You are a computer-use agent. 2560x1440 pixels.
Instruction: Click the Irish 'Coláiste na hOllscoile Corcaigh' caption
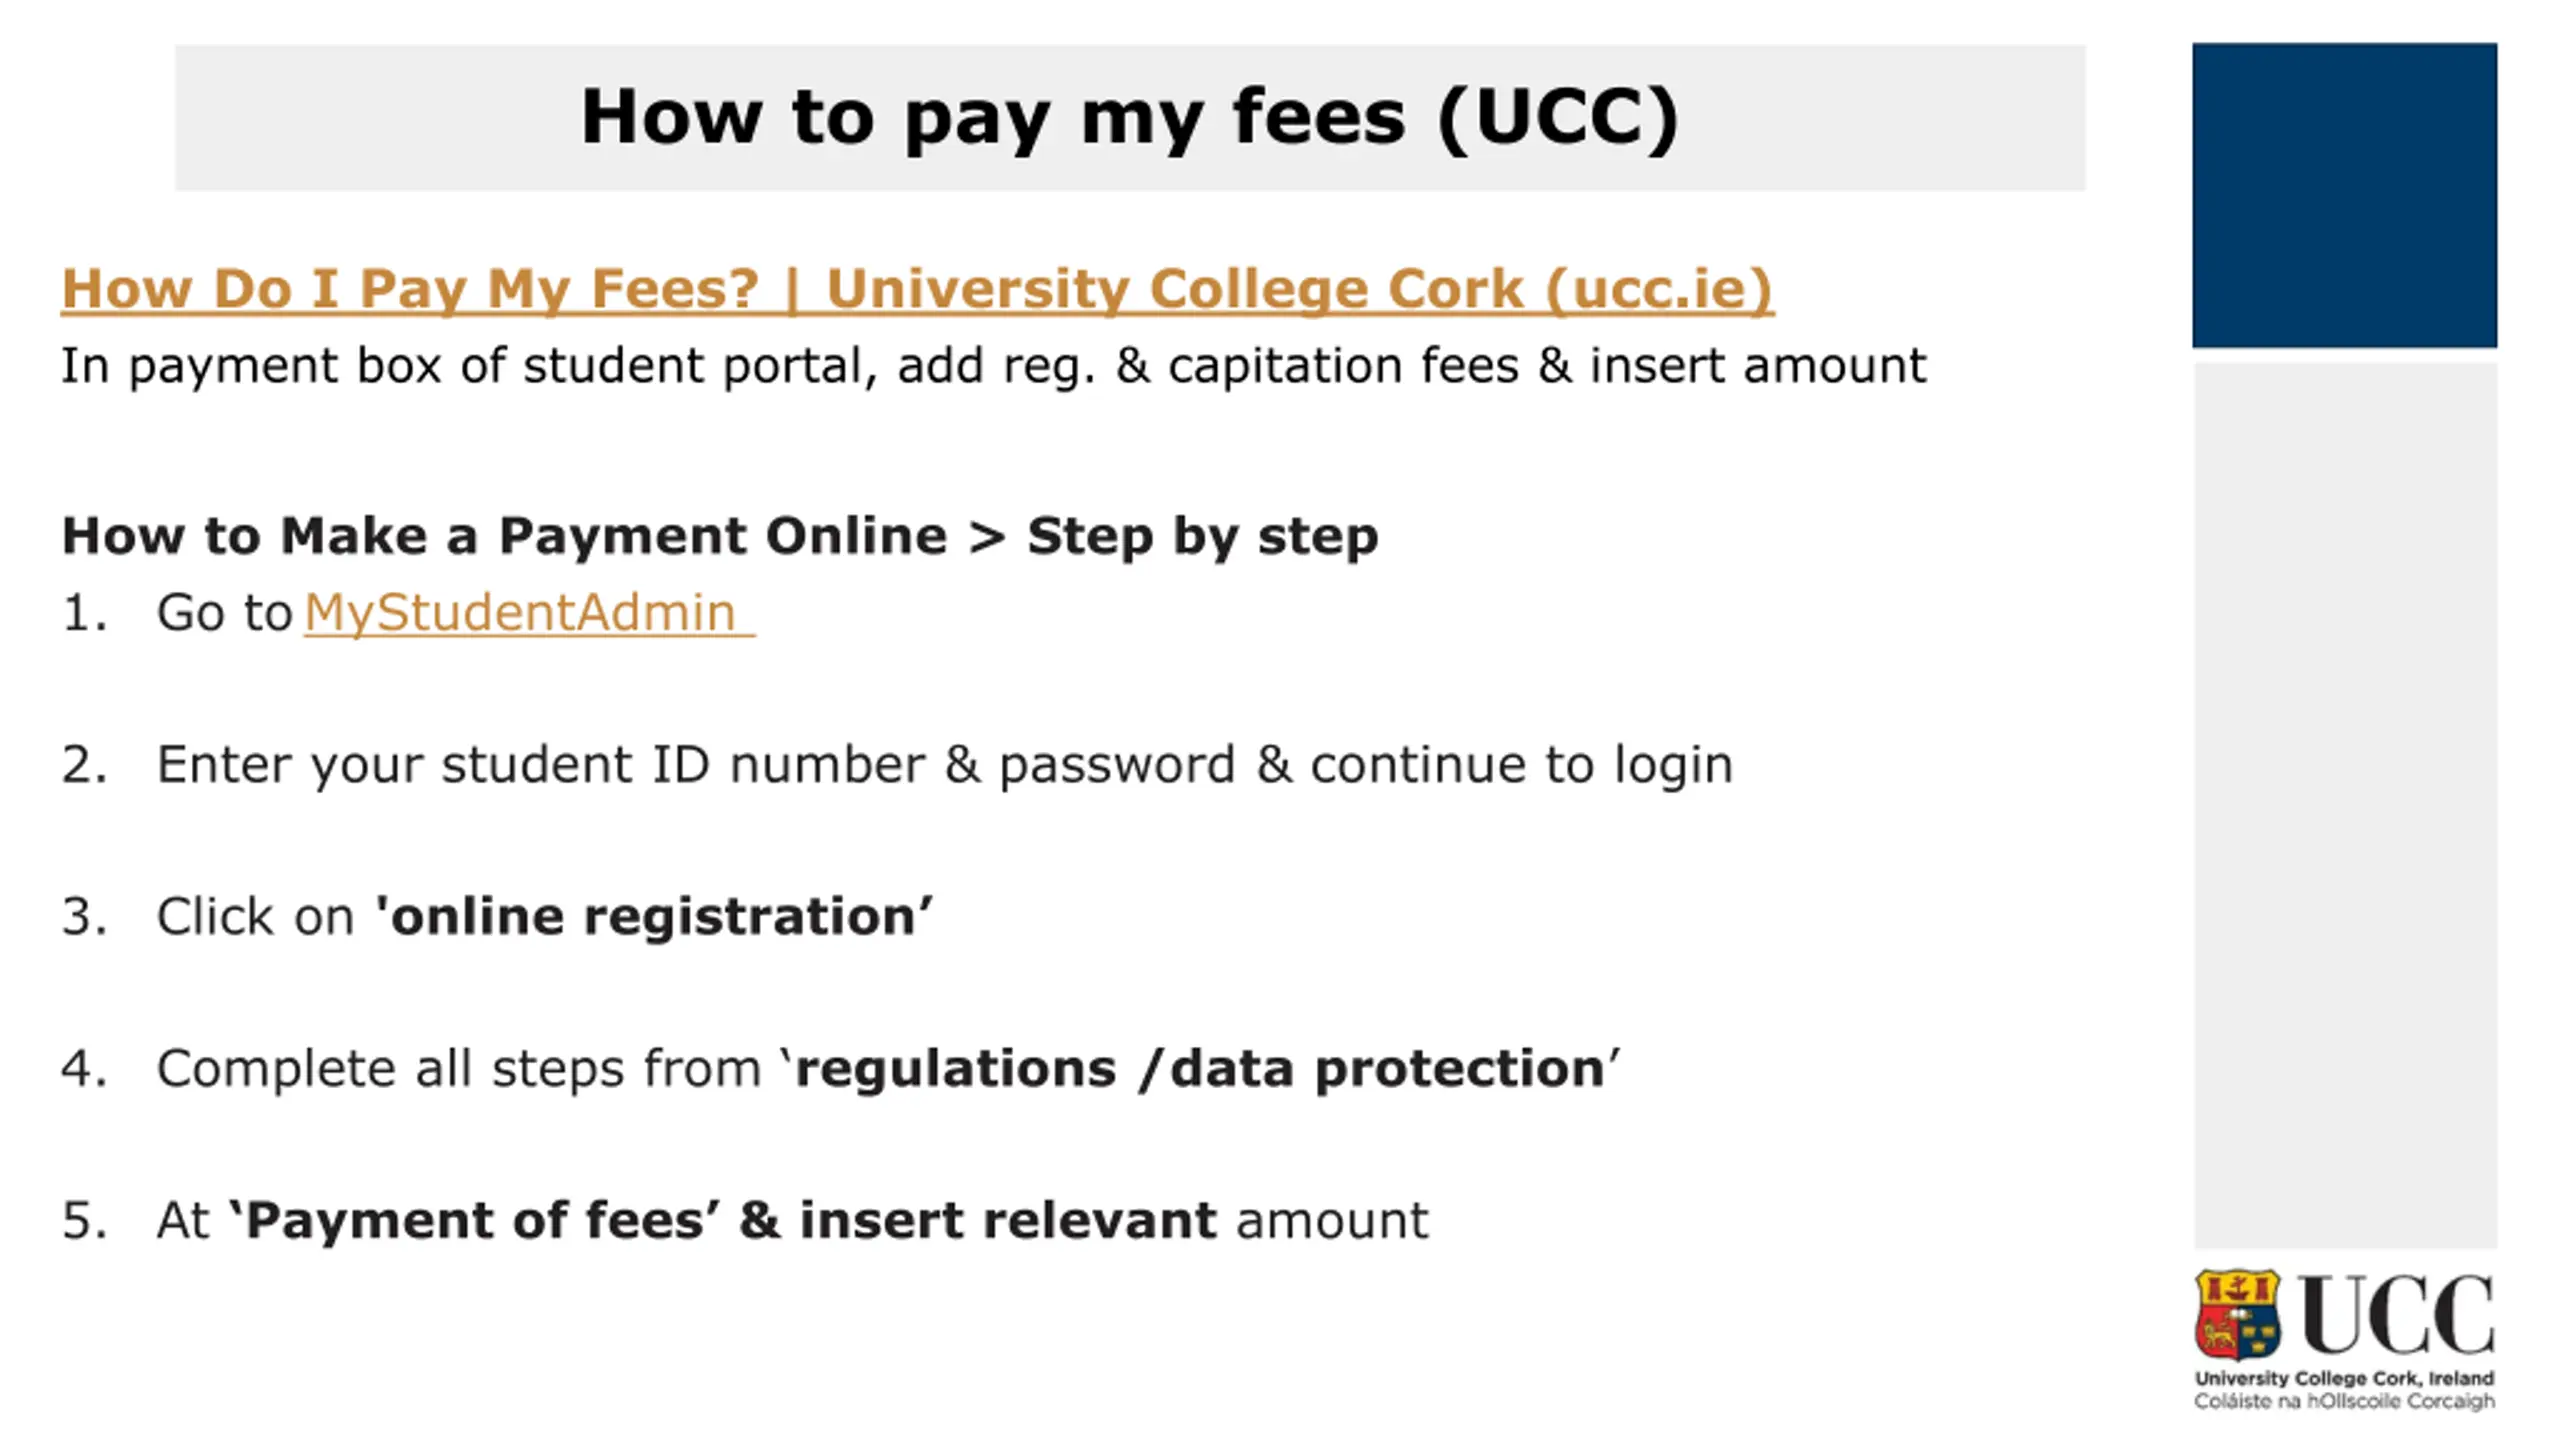coord(2344,1401)
